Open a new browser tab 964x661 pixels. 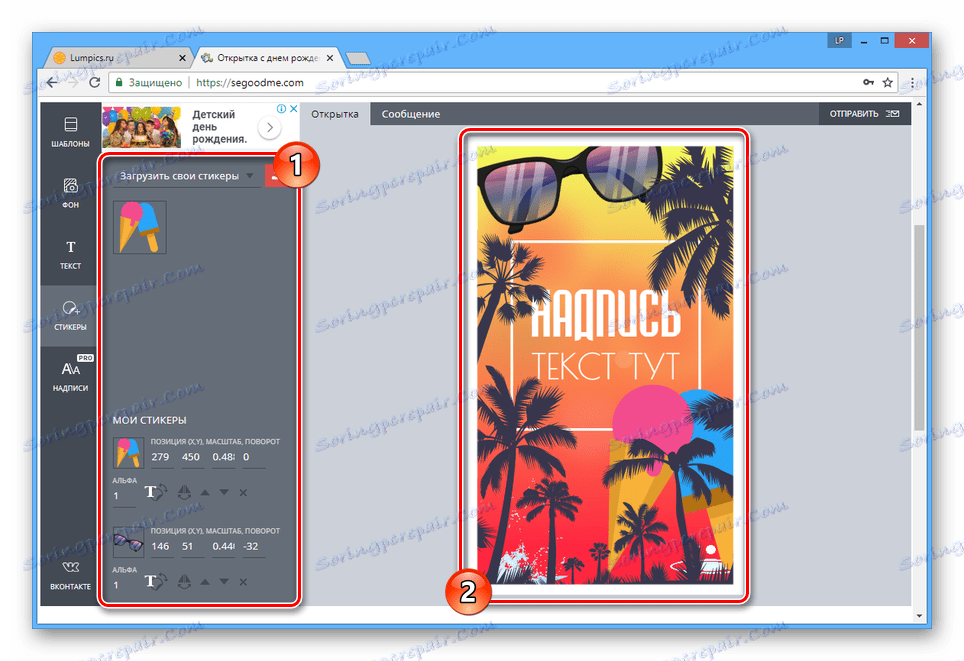click(x=357, y=58)
